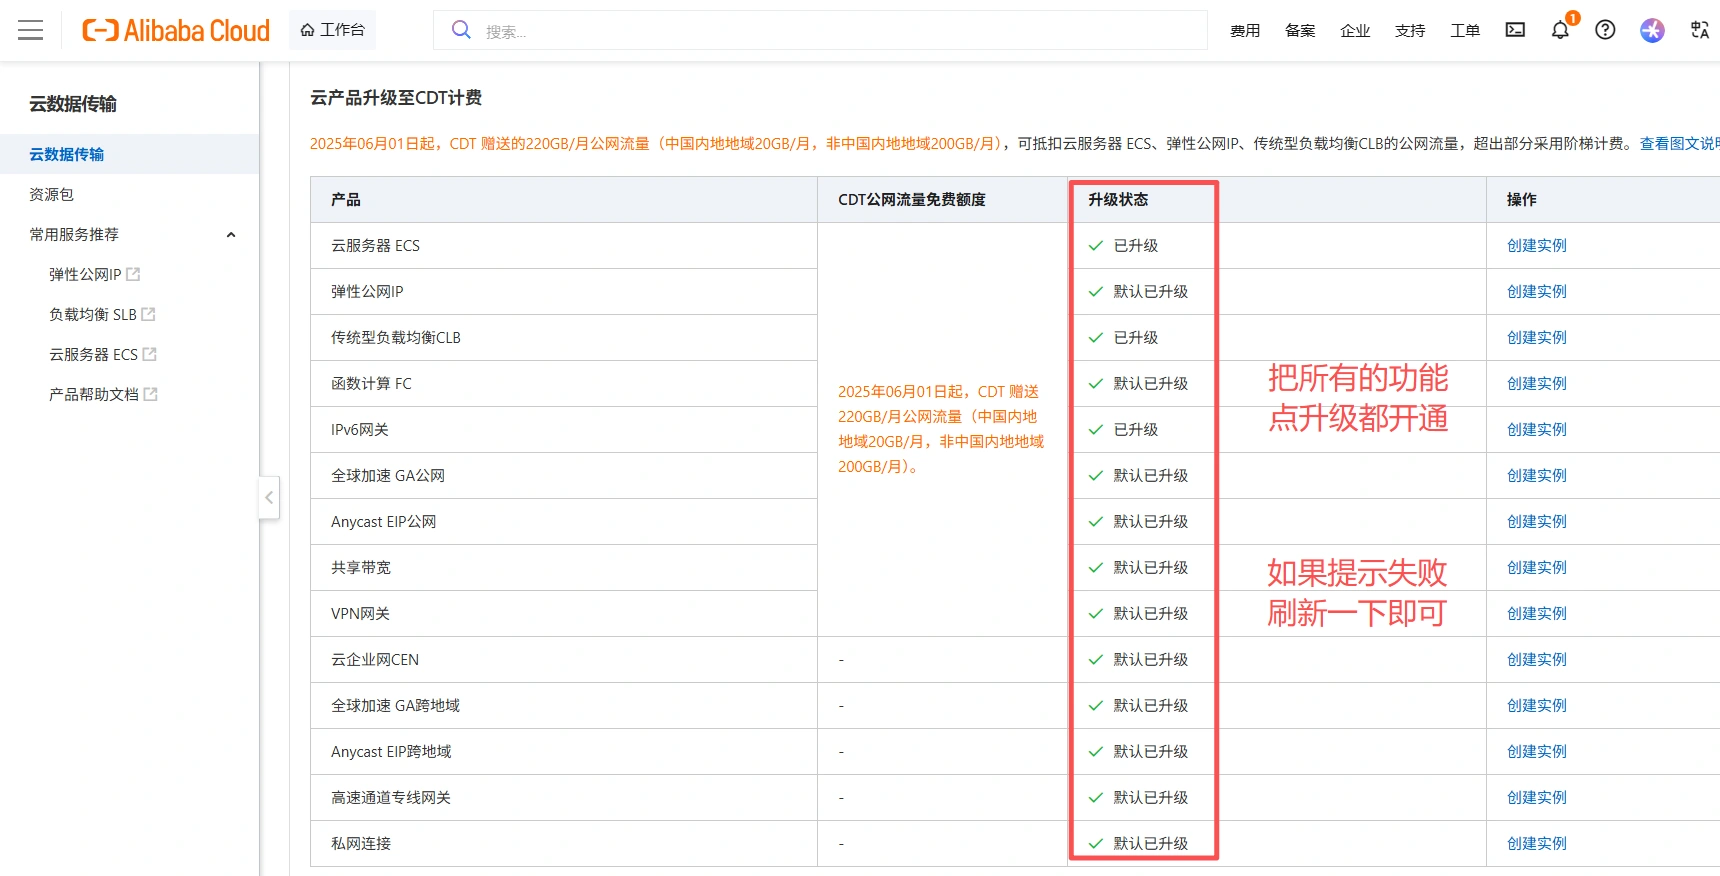This screenshot has width=1720, height=876.
Task: Click the search magnifier icon
Action: click(461, 30)
